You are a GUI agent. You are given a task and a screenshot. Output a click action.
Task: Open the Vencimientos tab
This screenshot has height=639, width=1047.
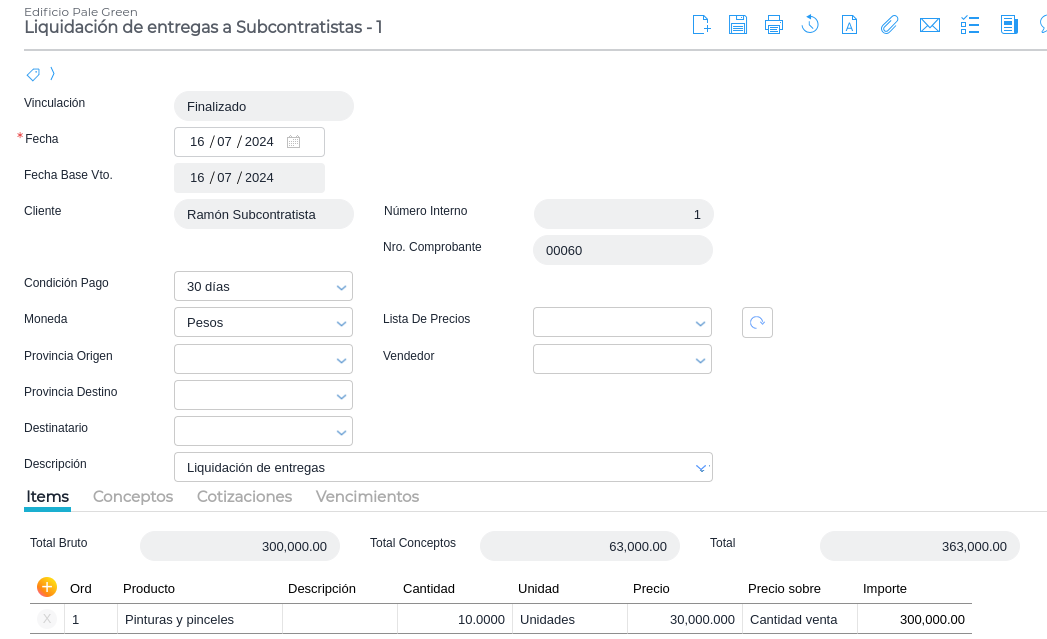(x=367, y=496)
